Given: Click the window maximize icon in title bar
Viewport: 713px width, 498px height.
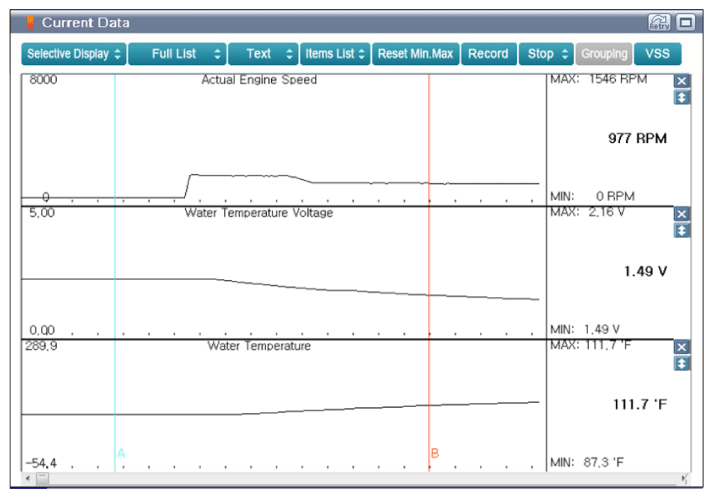Looking at the screenshot, I should pyautogui.click(x=685, y=22).
